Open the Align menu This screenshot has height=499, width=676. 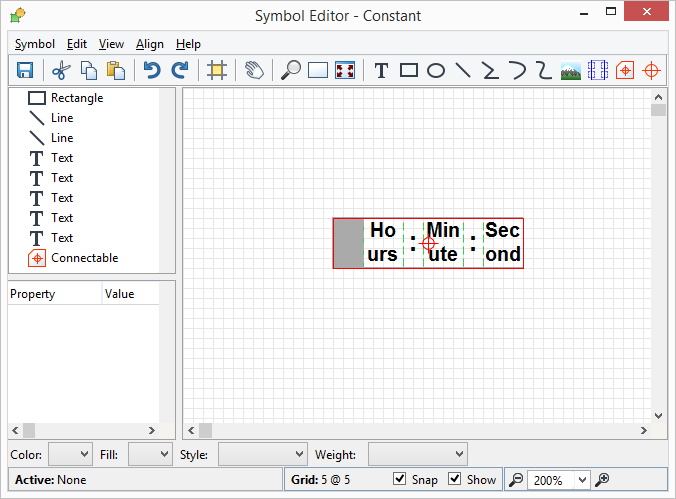tap(150, 44)
